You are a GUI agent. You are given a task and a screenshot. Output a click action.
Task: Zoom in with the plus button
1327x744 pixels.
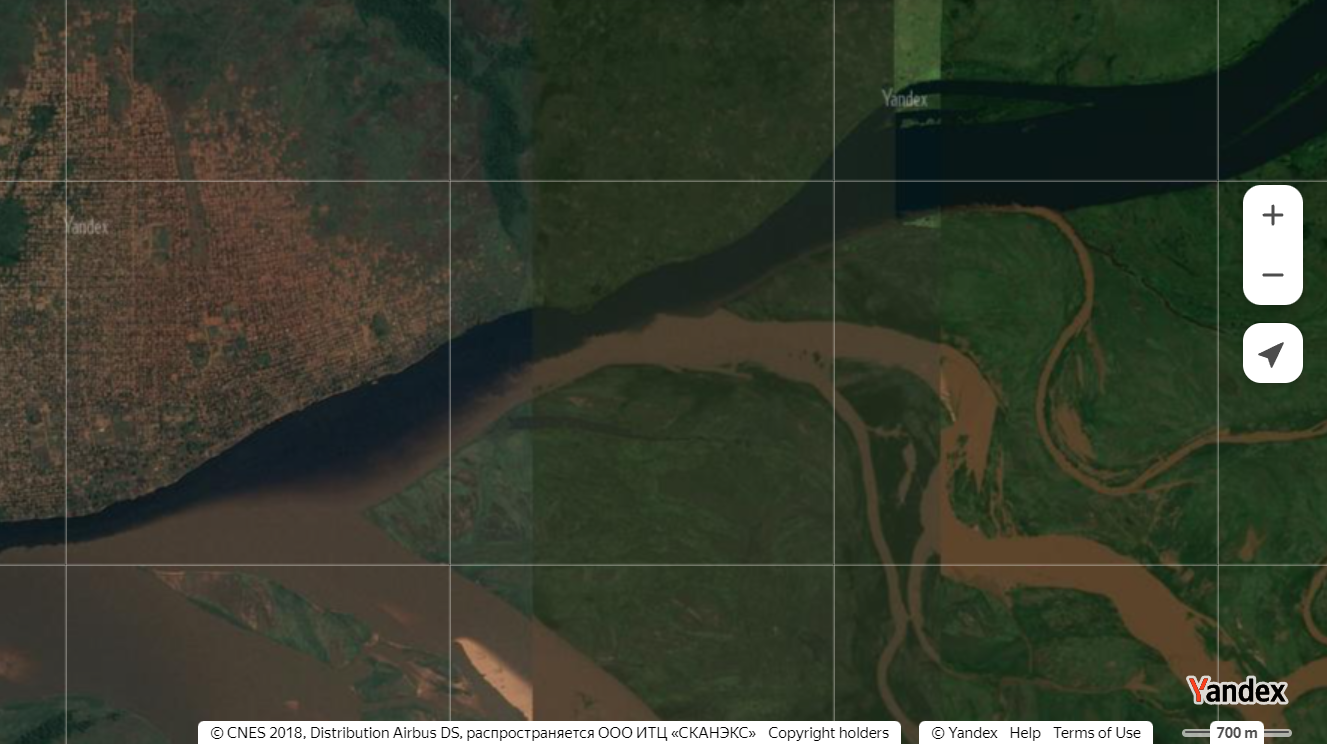coord(1272,215)
